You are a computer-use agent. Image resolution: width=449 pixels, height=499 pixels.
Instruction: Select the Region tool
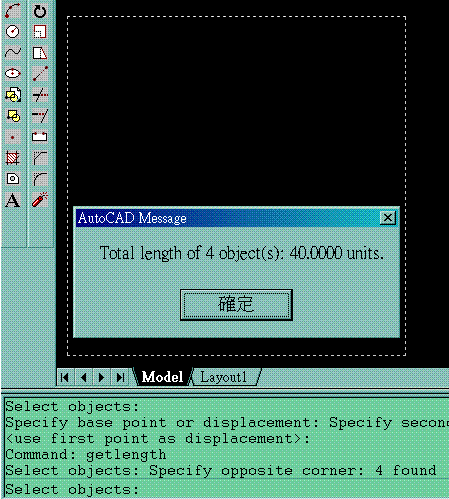coord(13,179)
